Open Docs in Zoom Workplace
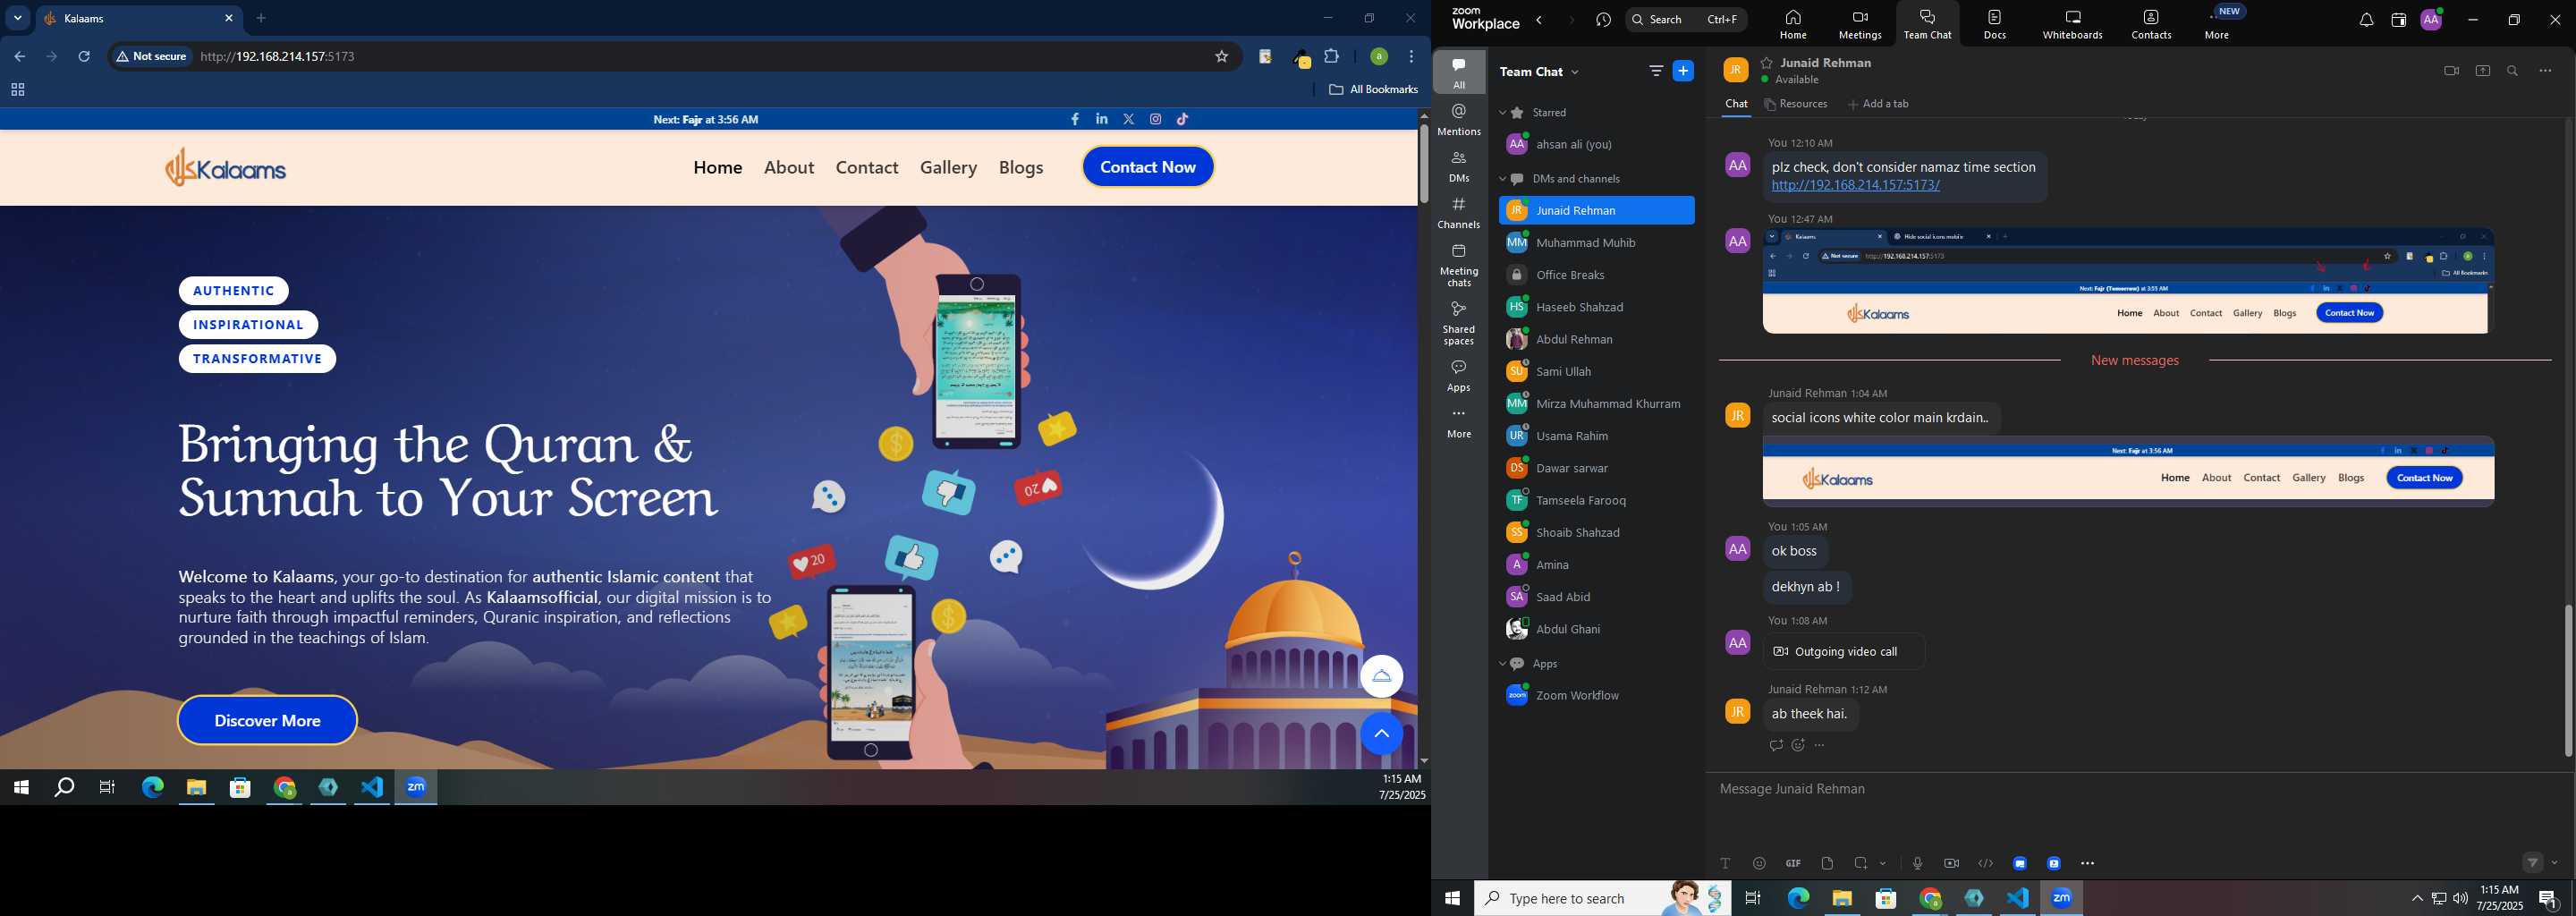The height and width of the screenshot is (916, 2576). [x=1994, y=23]
